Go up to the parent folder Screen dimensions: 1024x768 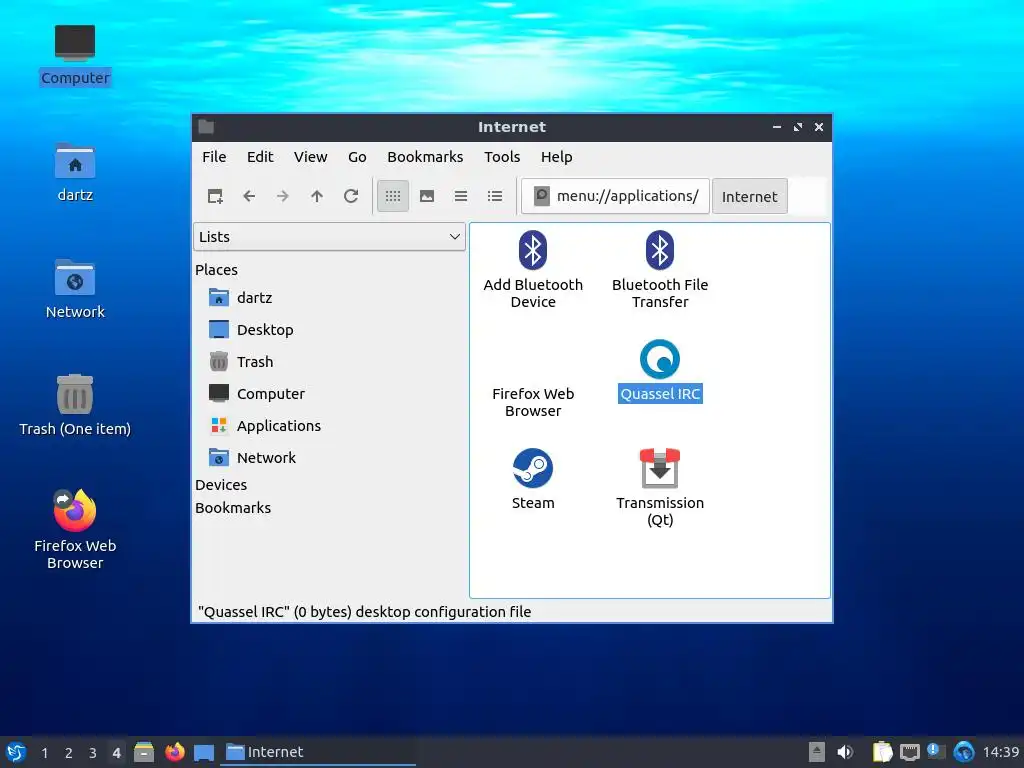pos(317,196)
